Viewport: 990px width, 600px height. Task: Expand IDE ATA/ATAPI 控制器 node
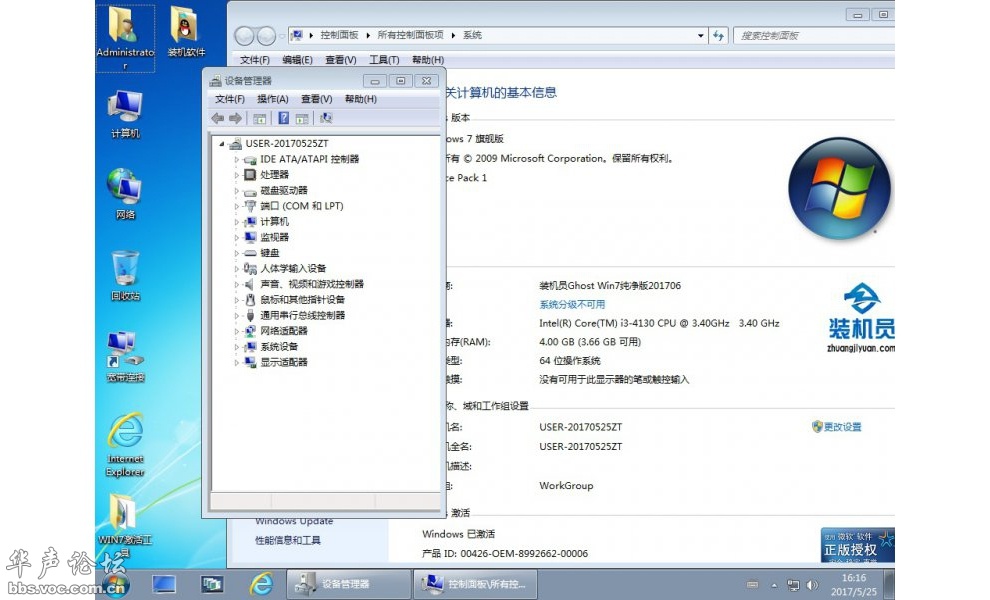tap(237, 160)
